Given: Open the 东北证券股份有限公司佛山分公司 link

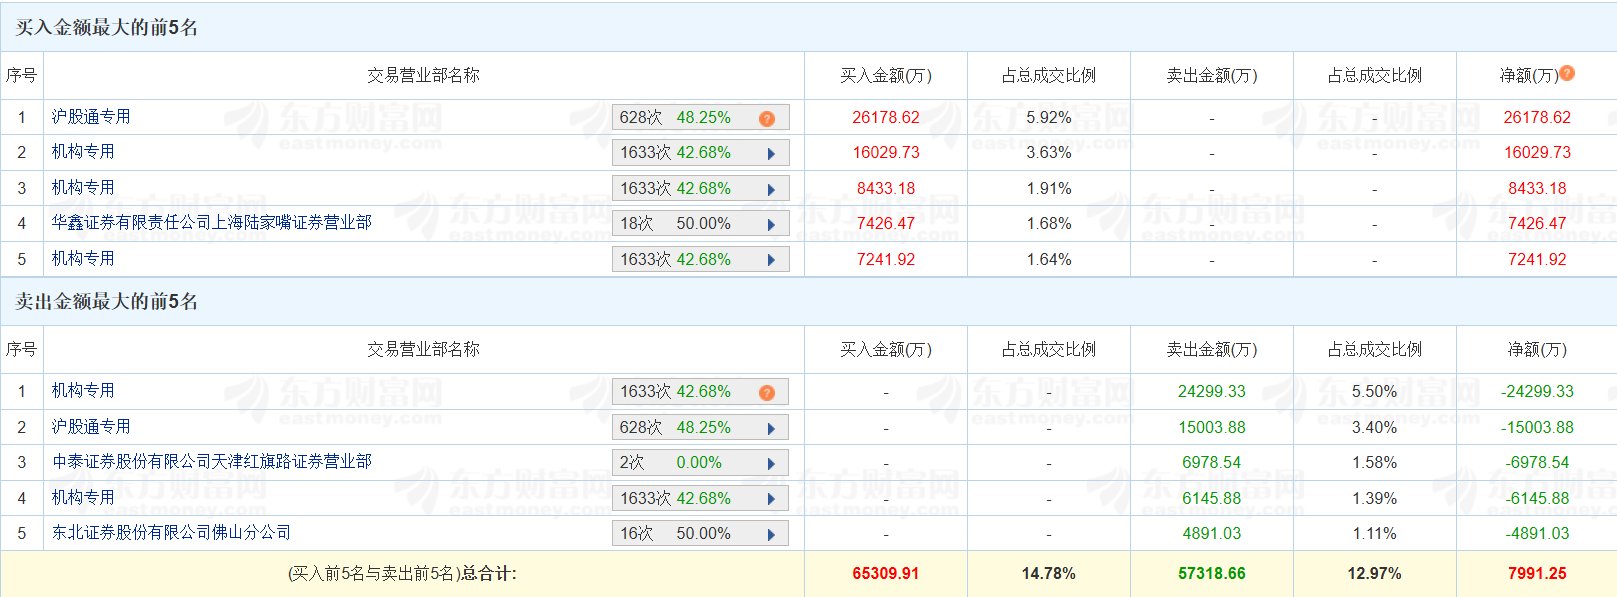Looking at the screenshot, I should point(171,533).
